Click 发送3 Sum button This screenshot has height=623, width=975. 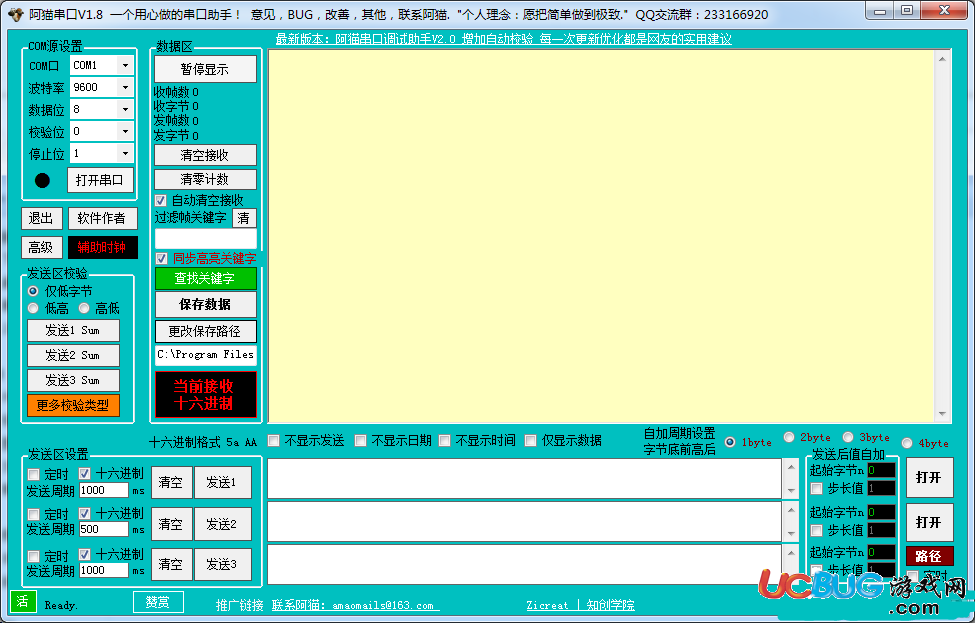coord(73,380)
